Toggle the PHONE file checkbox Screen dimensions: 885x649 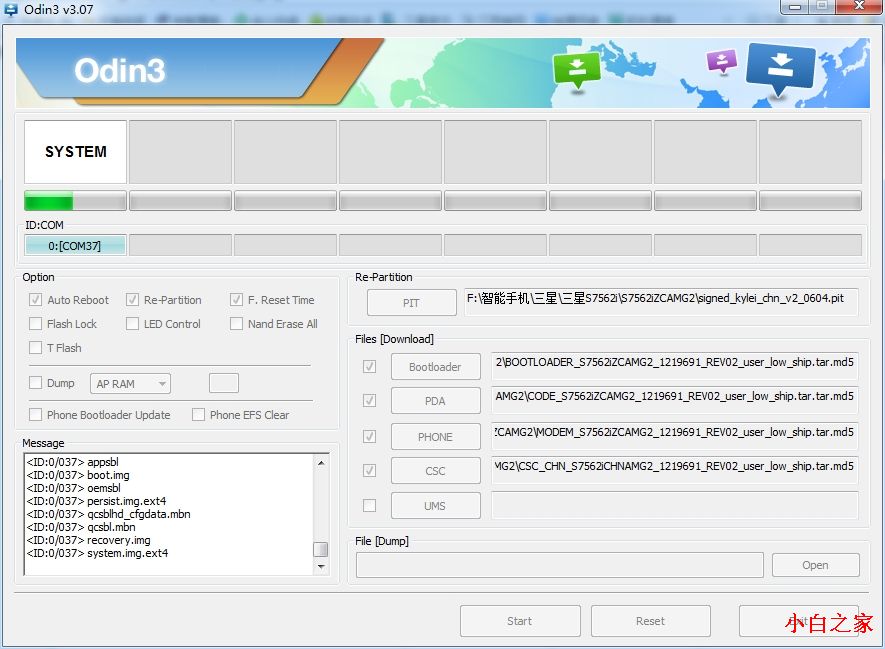click(370, 436)
